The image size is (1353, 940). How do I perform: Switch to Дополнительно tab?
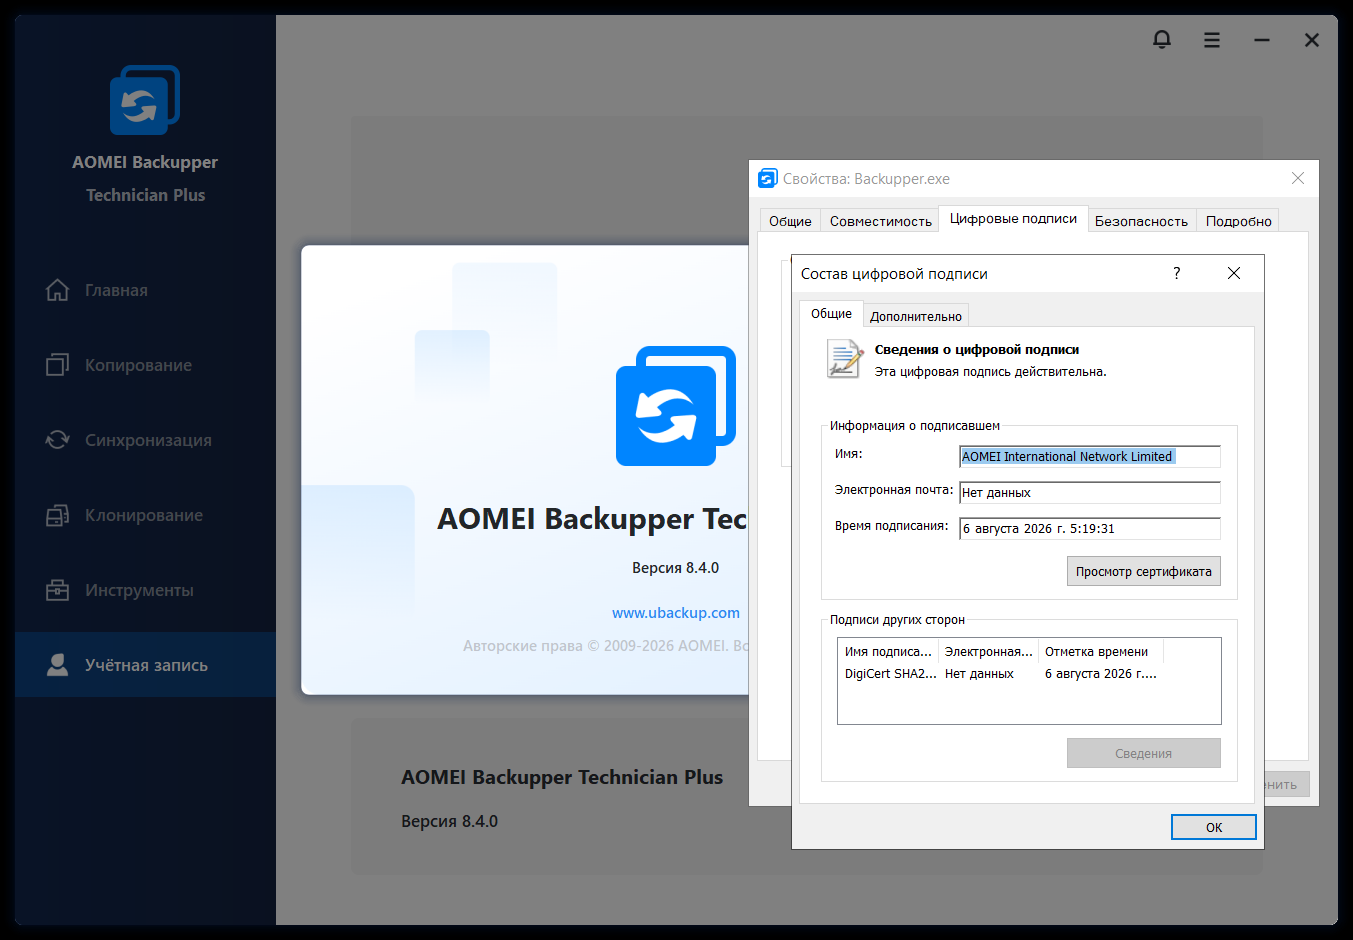tap(916, 316)
